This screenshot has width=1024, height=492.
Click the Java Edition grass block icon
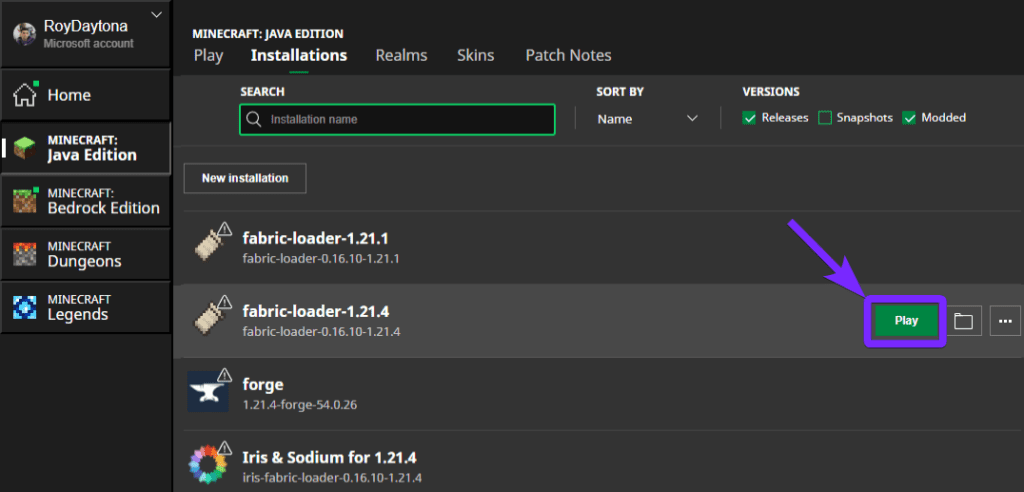(25, 149)
